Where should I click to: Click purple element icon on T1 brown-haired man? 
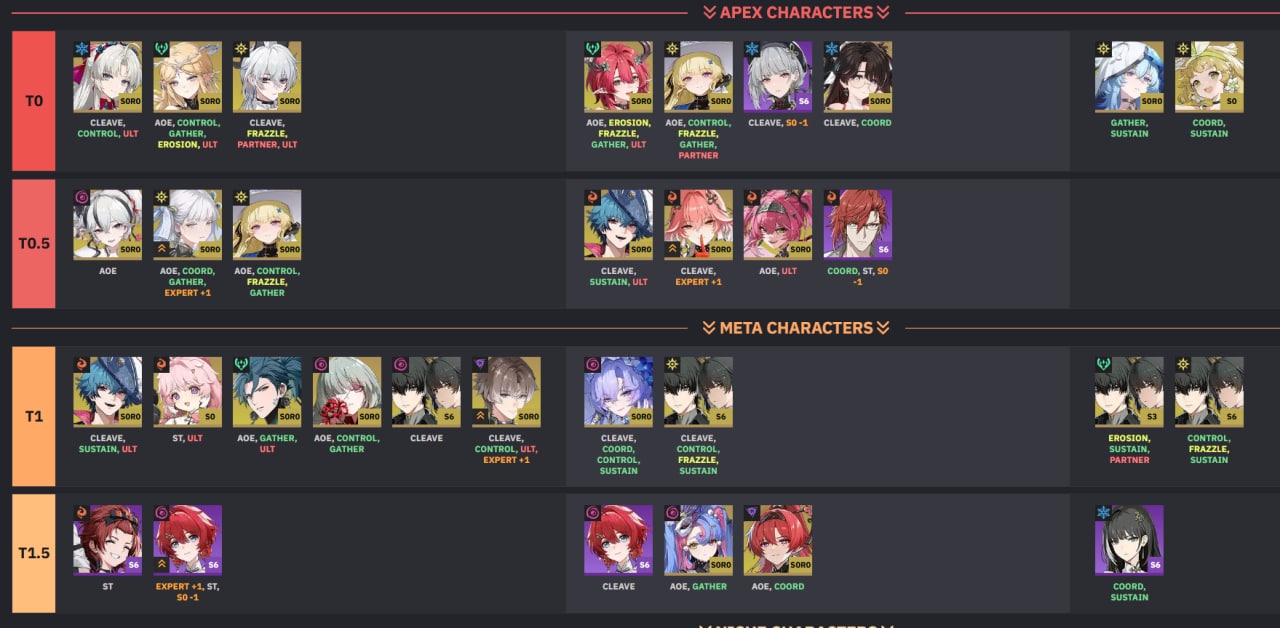click(x=481, y=365)
